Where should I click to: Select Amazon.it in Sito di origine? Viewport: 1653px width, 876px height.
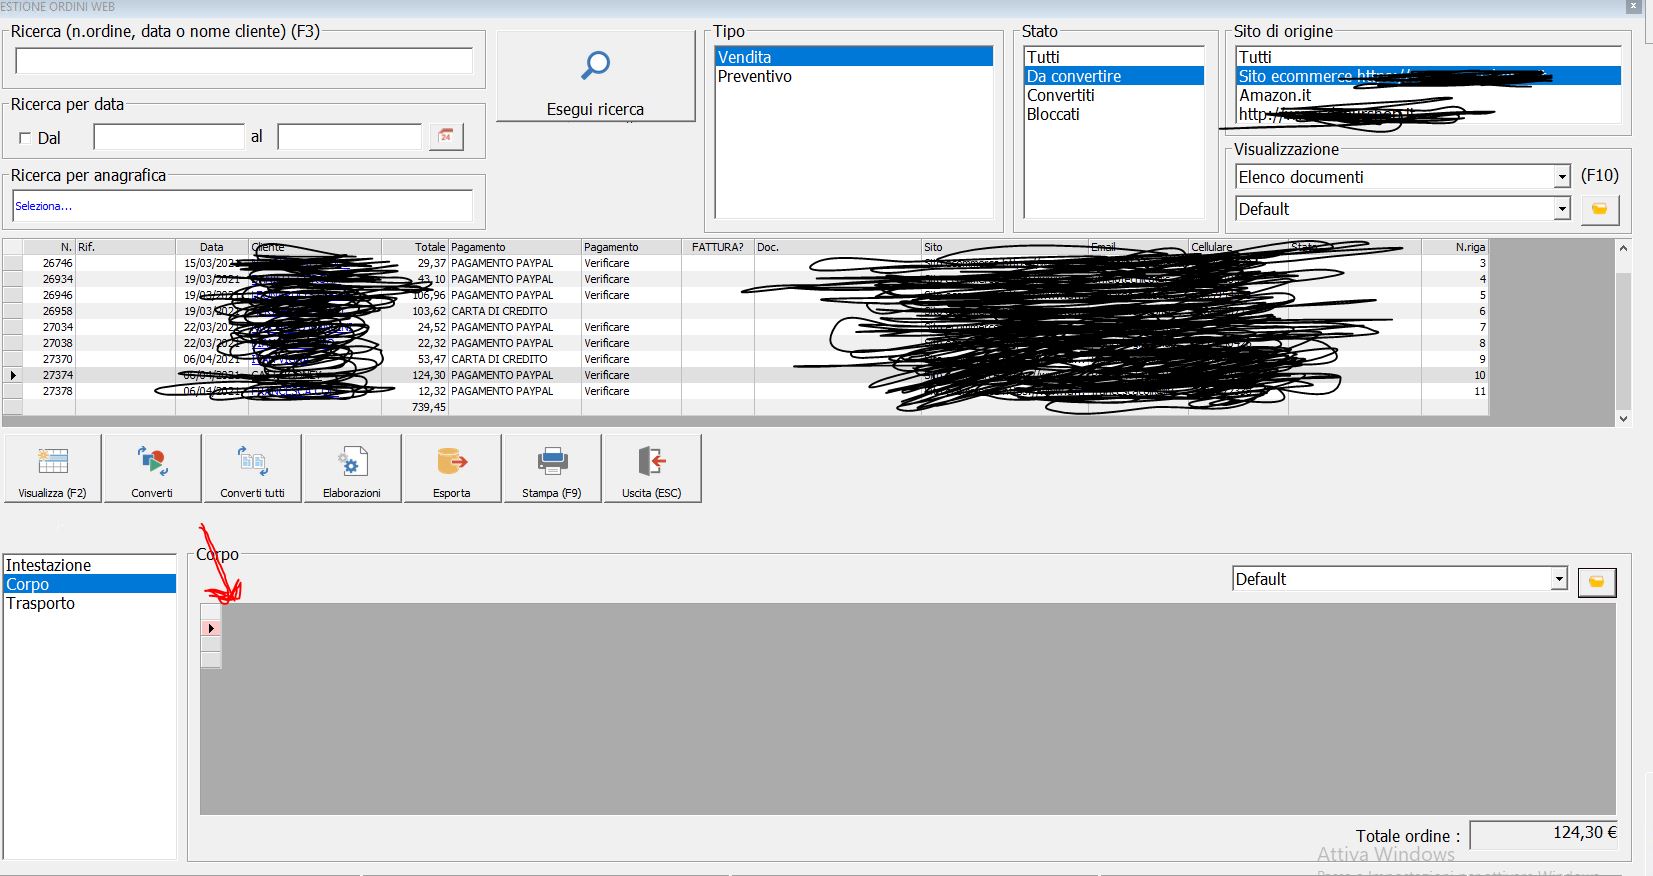tap(1428, 95)
